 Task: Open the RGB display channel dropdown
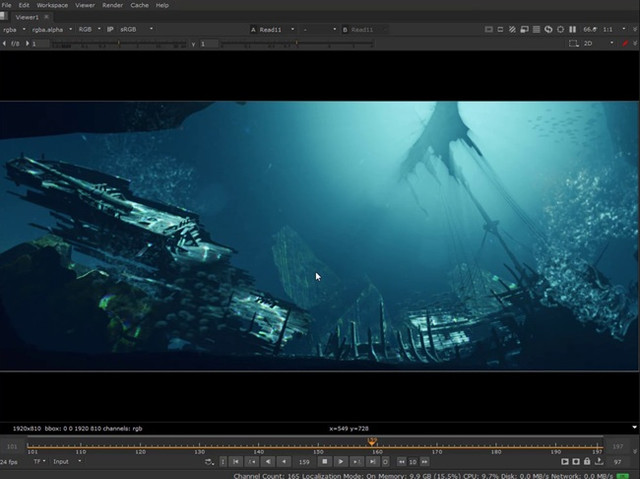tap(89, 29)
